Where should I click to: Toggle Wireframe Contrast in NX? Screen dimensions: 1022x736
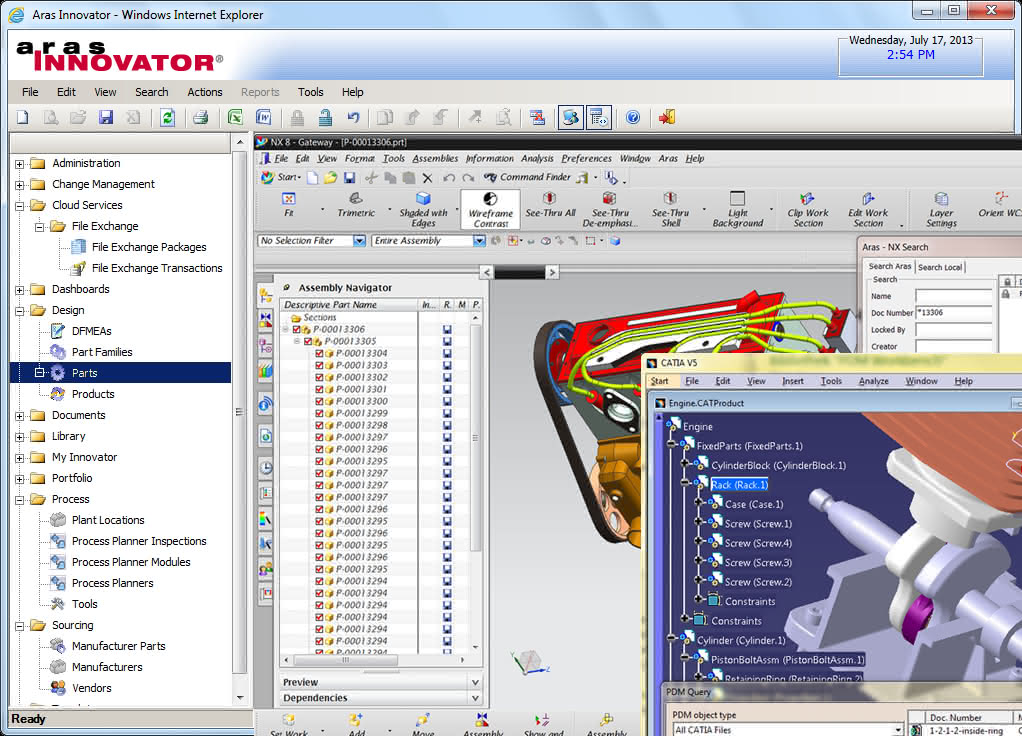(490, 209)
